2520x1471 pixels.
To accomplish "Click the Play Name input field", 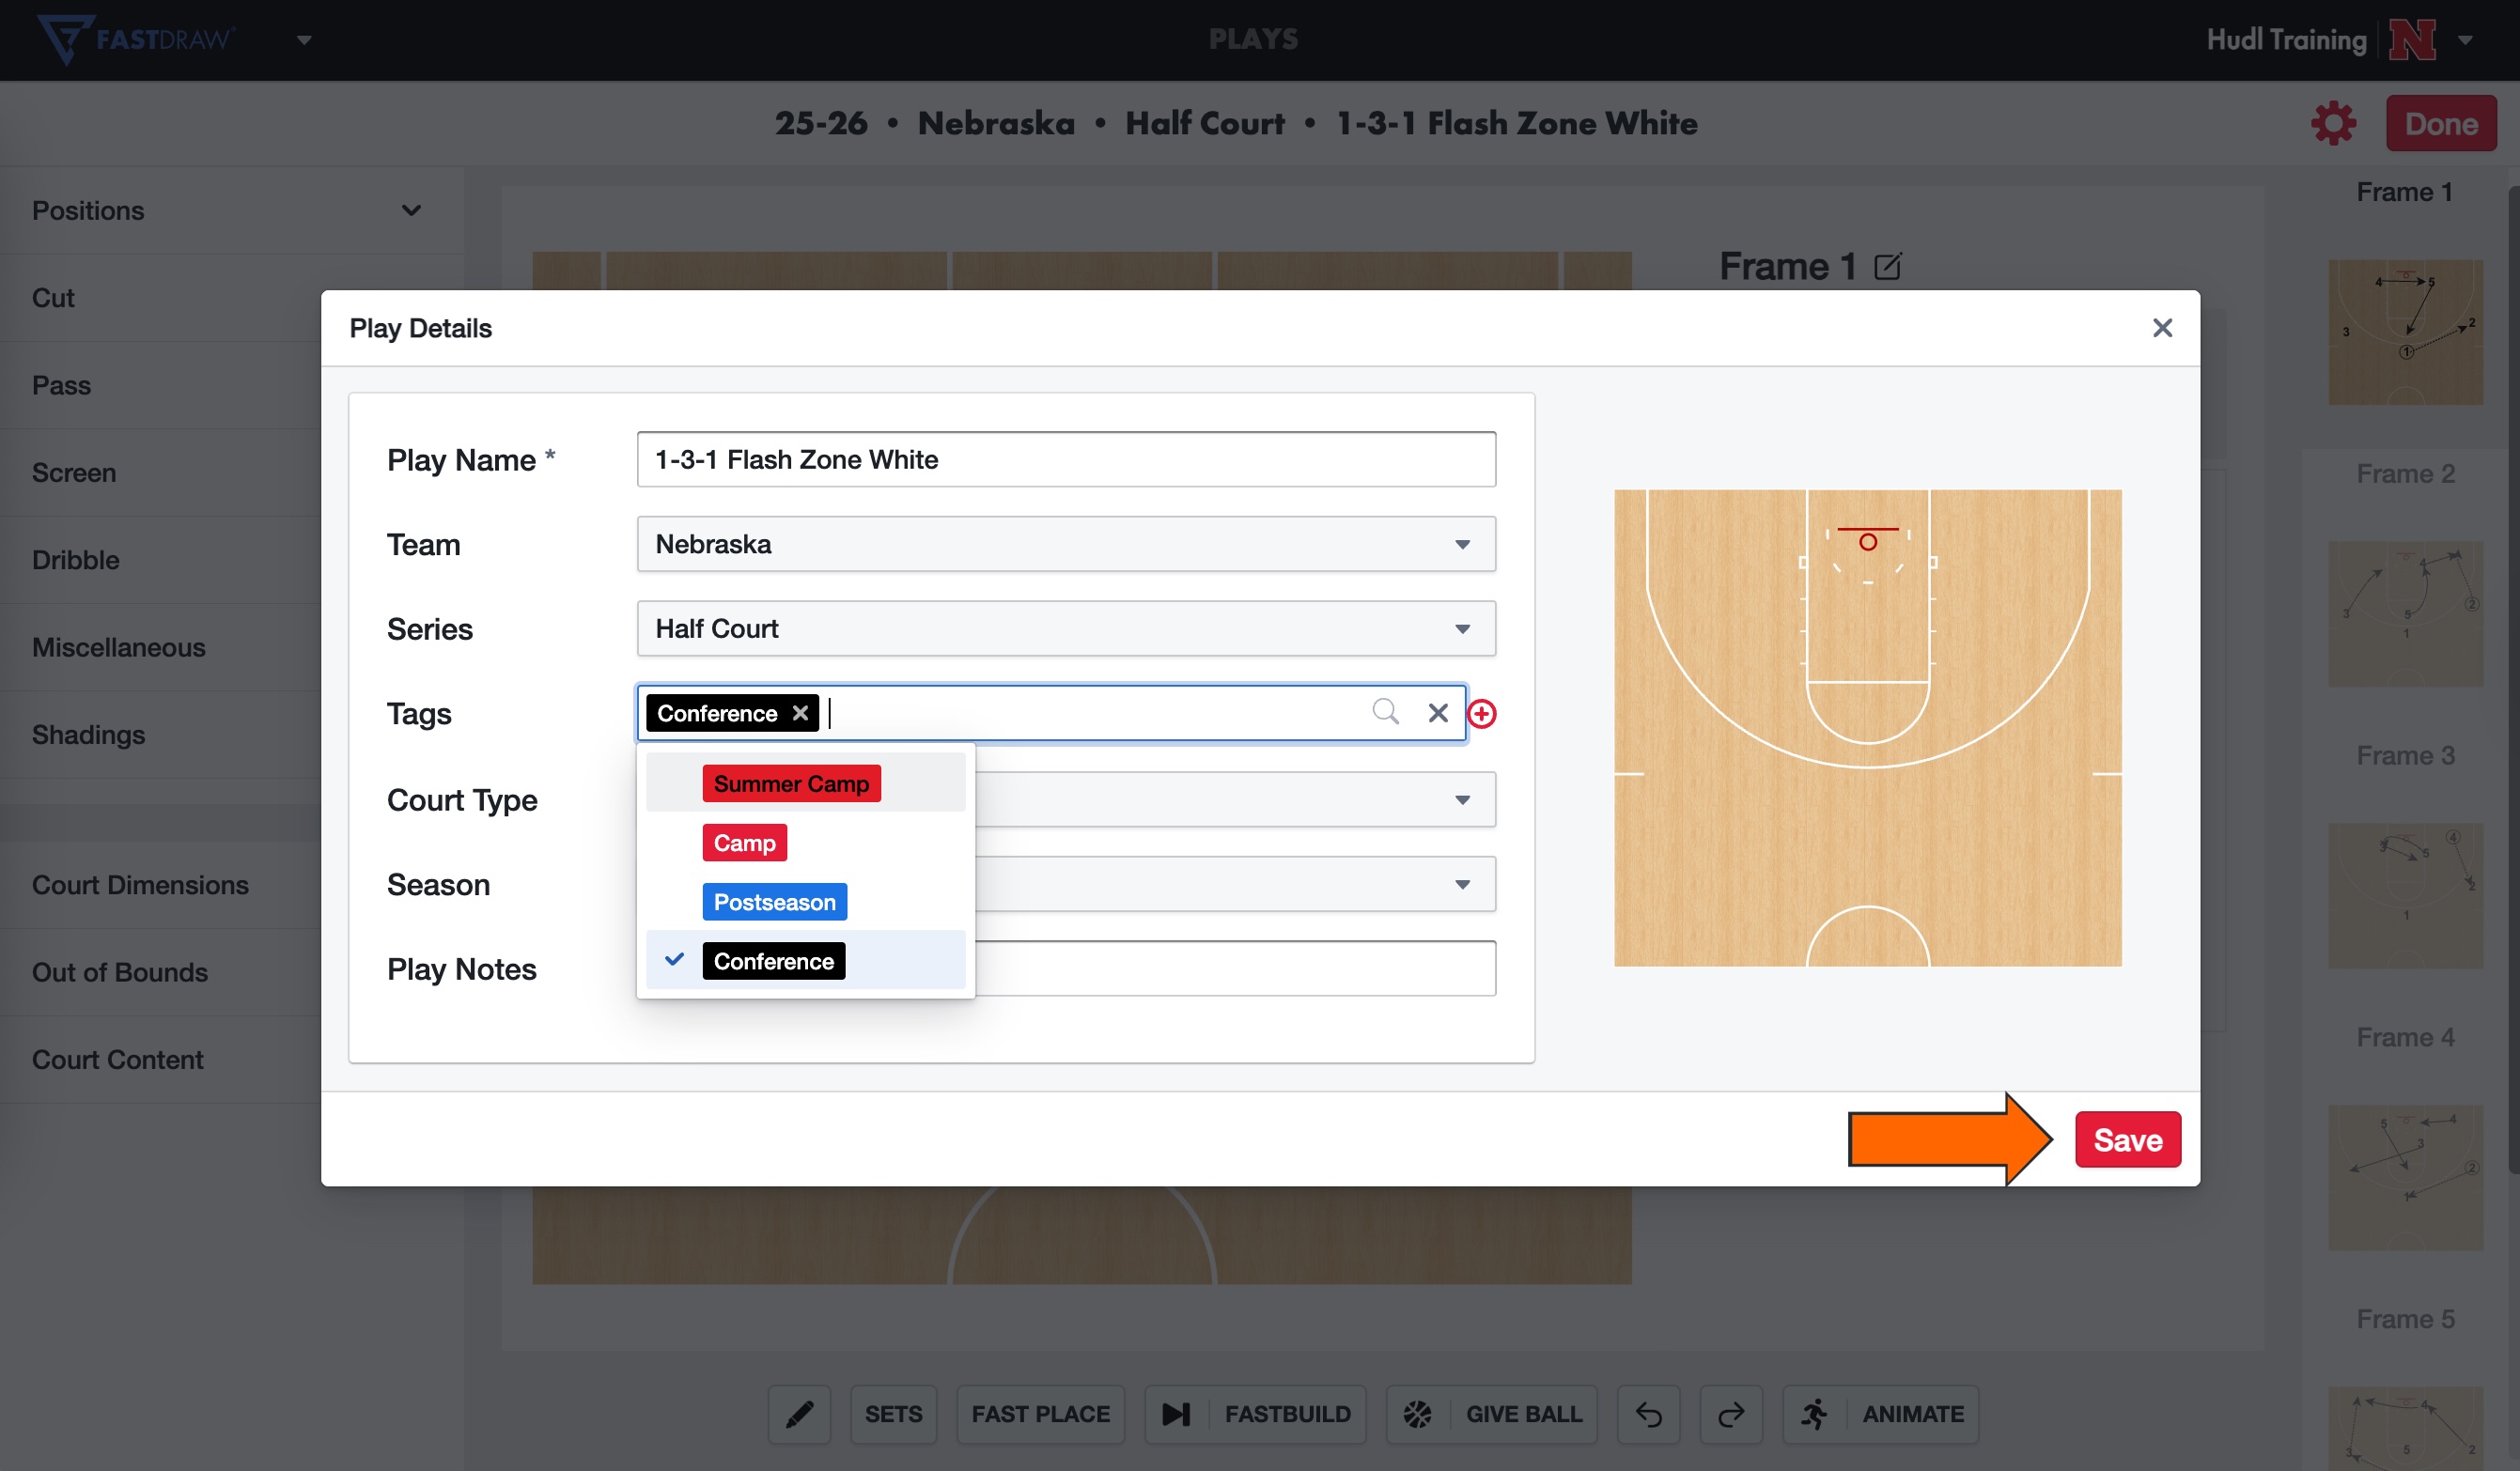I will point(1066,459).
